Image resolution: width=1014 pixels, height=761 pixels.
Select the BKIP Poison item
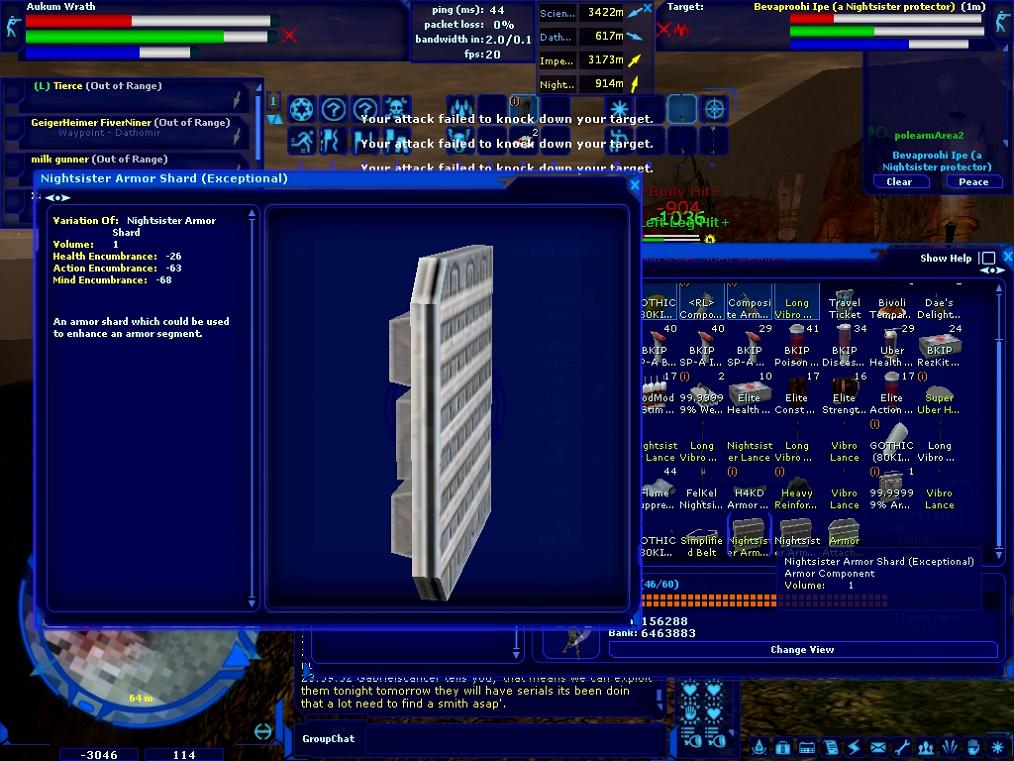797,350
